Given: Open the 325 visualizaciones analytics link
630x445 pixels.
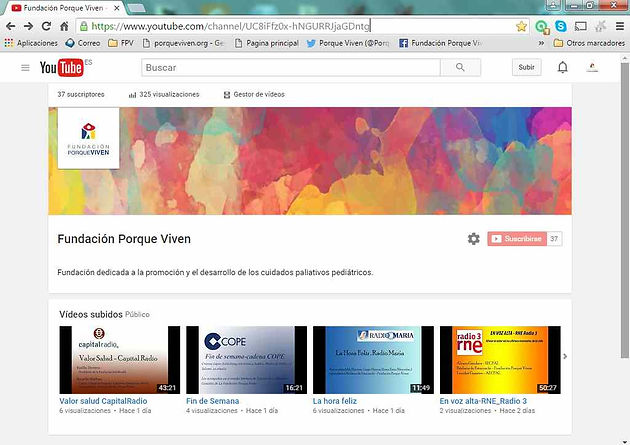Looking at the screenshot, I should [x=164, y=94].
